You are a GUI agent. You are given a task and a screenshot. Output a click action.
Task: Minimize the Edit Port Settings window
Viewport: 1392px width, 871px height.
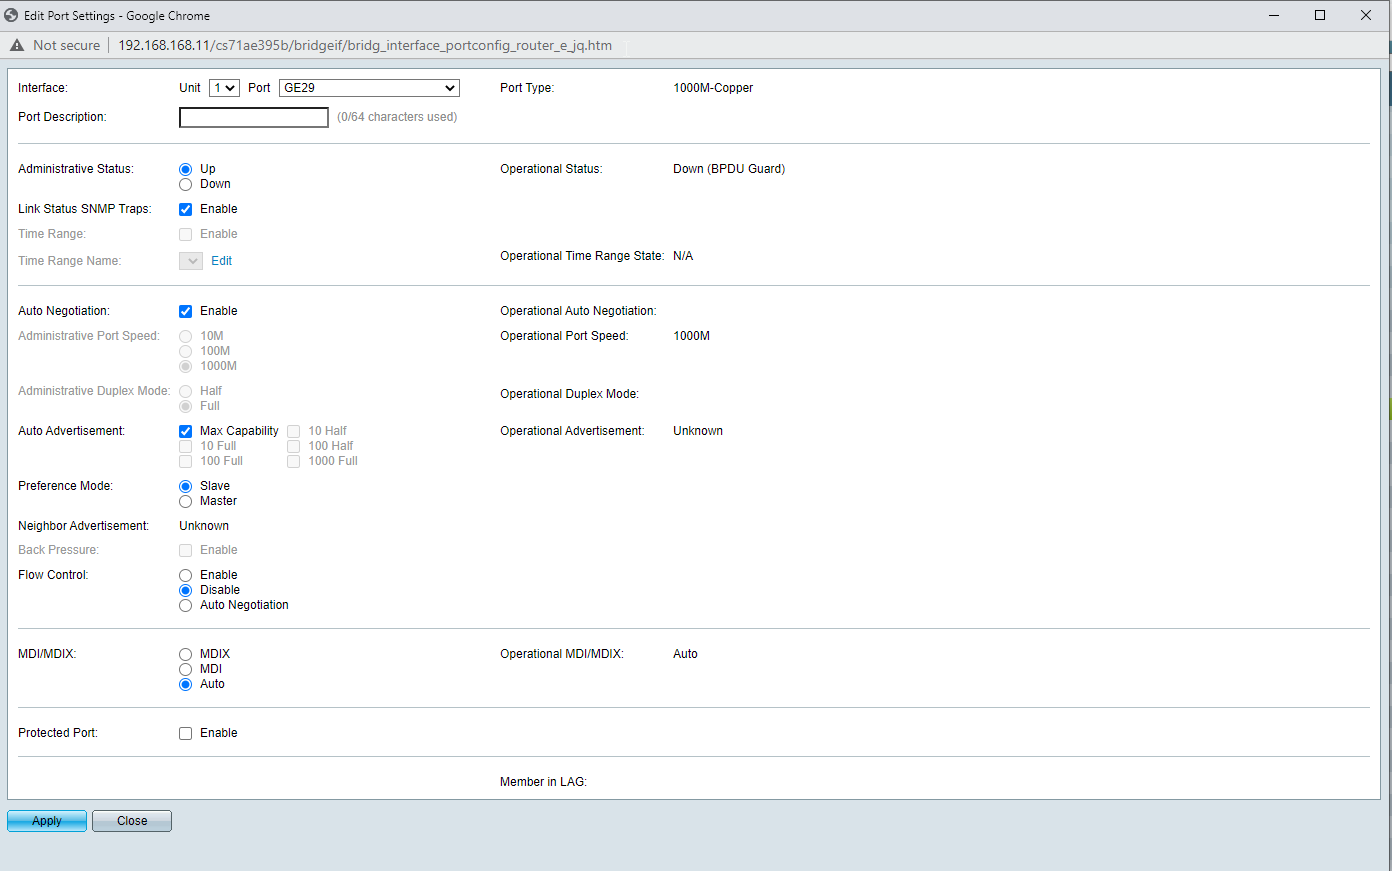(x=1274, y=15)
